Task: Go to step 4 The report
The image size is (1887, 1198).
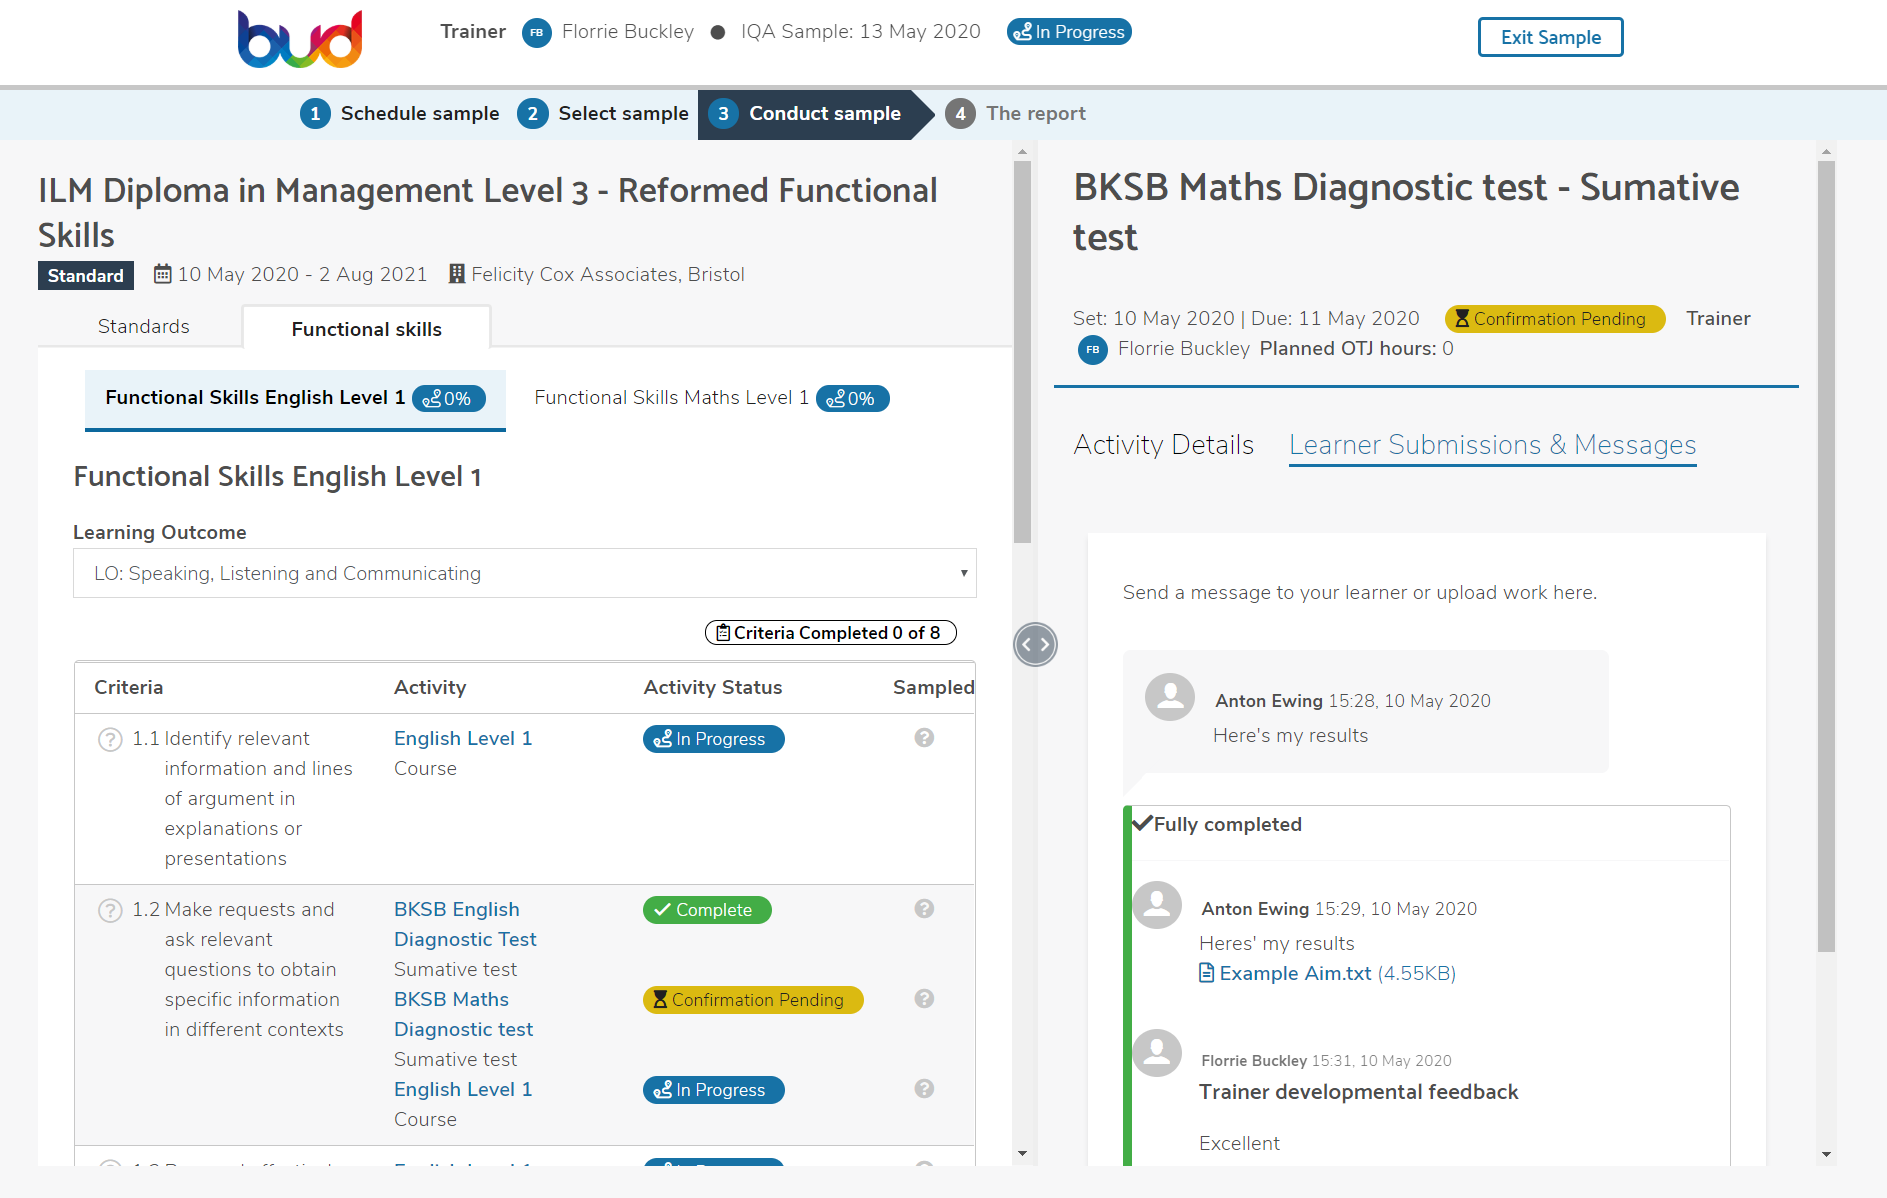Action: coord(1016,114)
